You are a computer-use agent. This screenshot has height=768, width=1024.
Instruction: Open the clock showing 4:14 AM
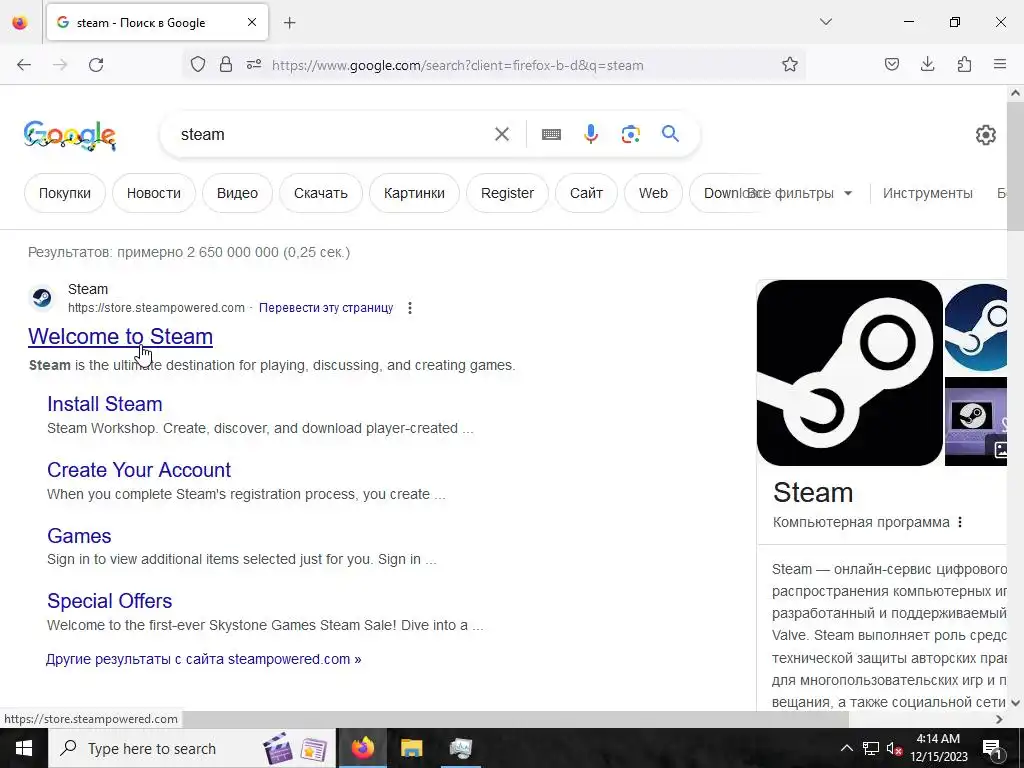pyautogui.click(x=938, y=748)
